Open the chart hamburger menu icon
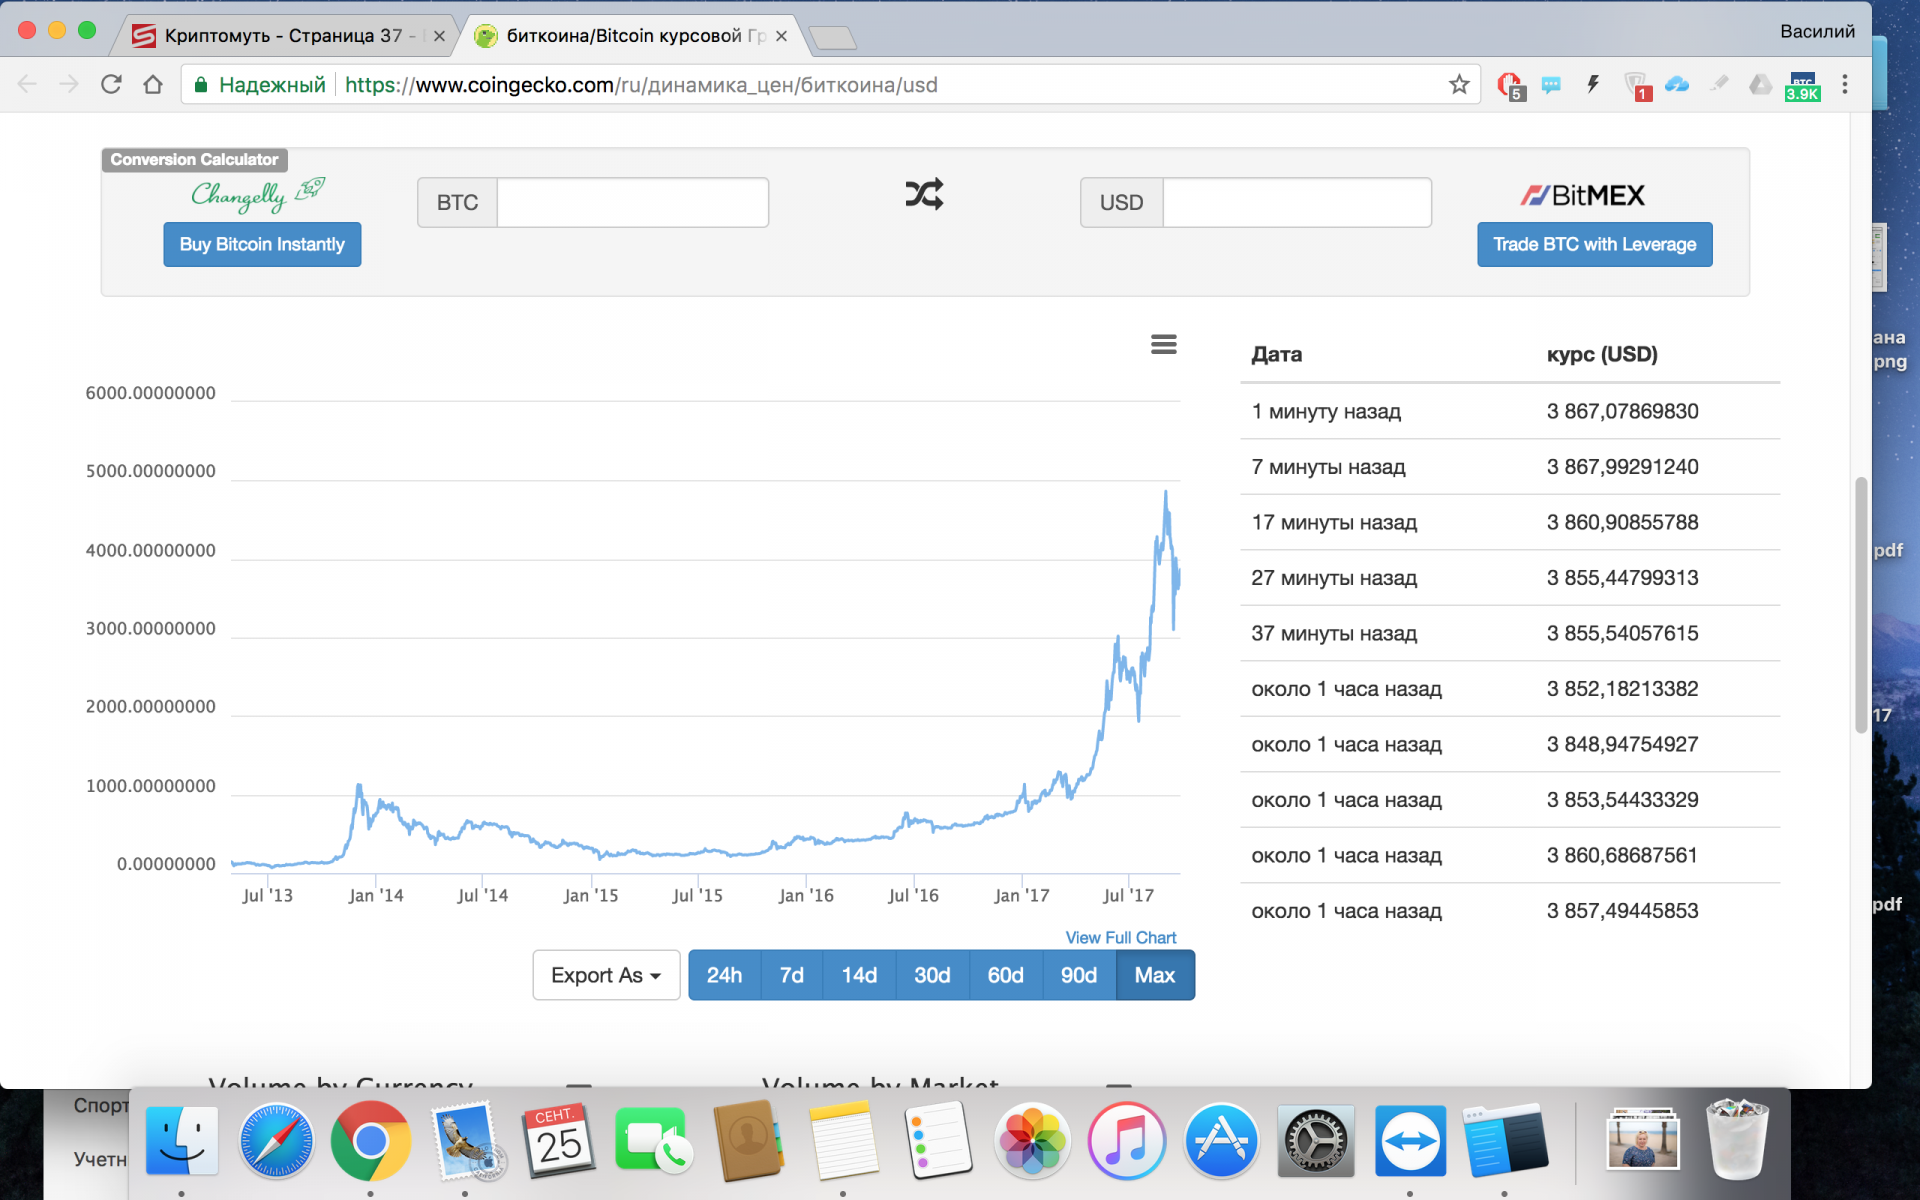The width and height of the screenshot is (1920, 1200). [1163, 344]
